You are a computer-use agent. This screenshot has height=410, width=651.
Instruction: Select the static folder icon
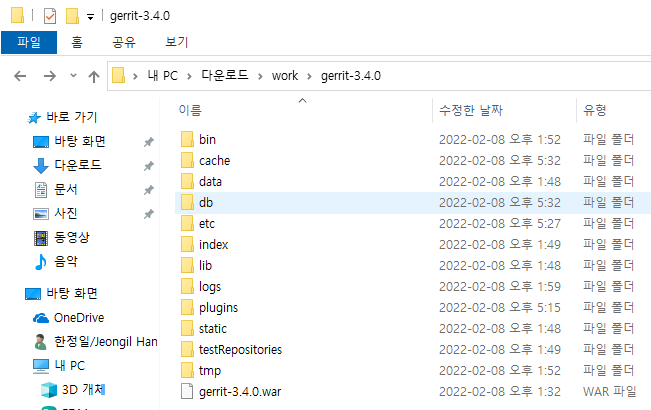pyautogui.click(x=187, y=328)
